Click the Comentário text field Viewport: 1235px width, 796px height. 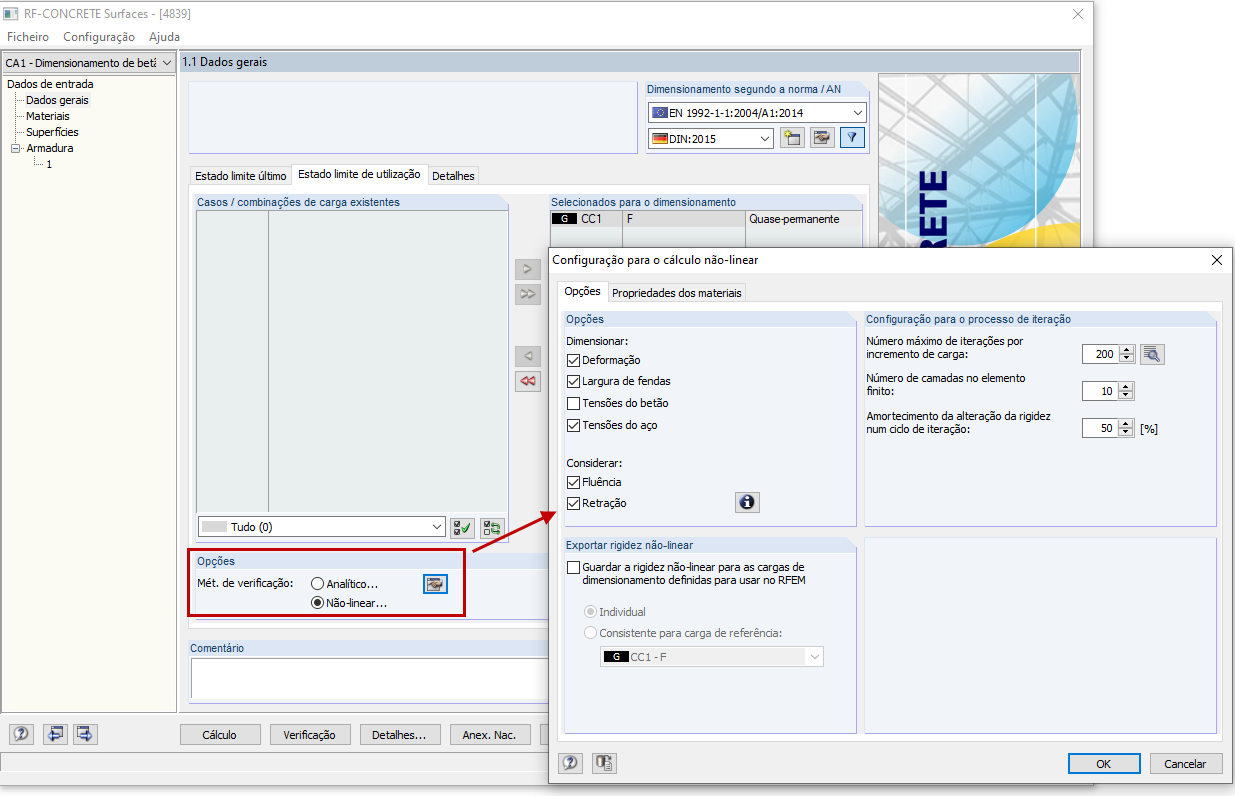(370, 677)
